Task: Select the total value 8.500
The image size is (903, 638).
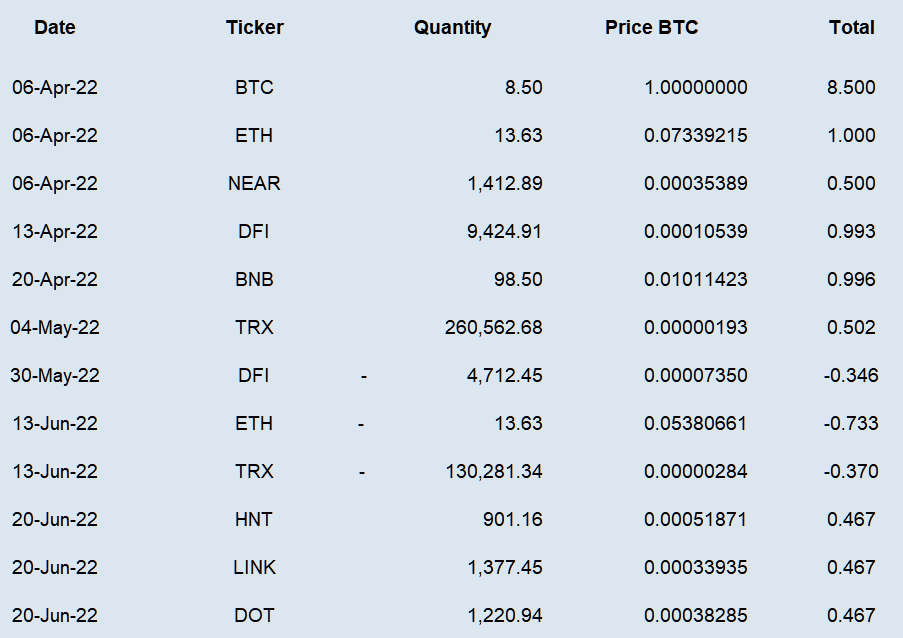Action: [851, 88]
